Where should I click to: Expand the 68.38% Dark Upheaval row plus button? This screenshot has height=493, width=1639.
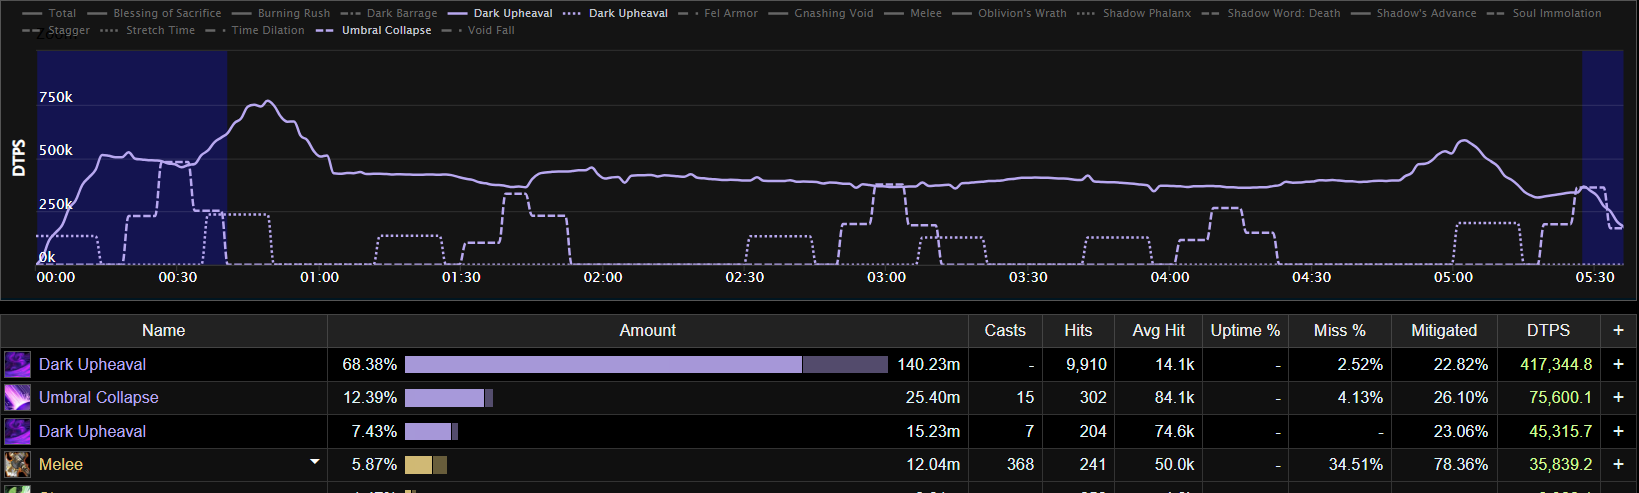point(1618,365)
